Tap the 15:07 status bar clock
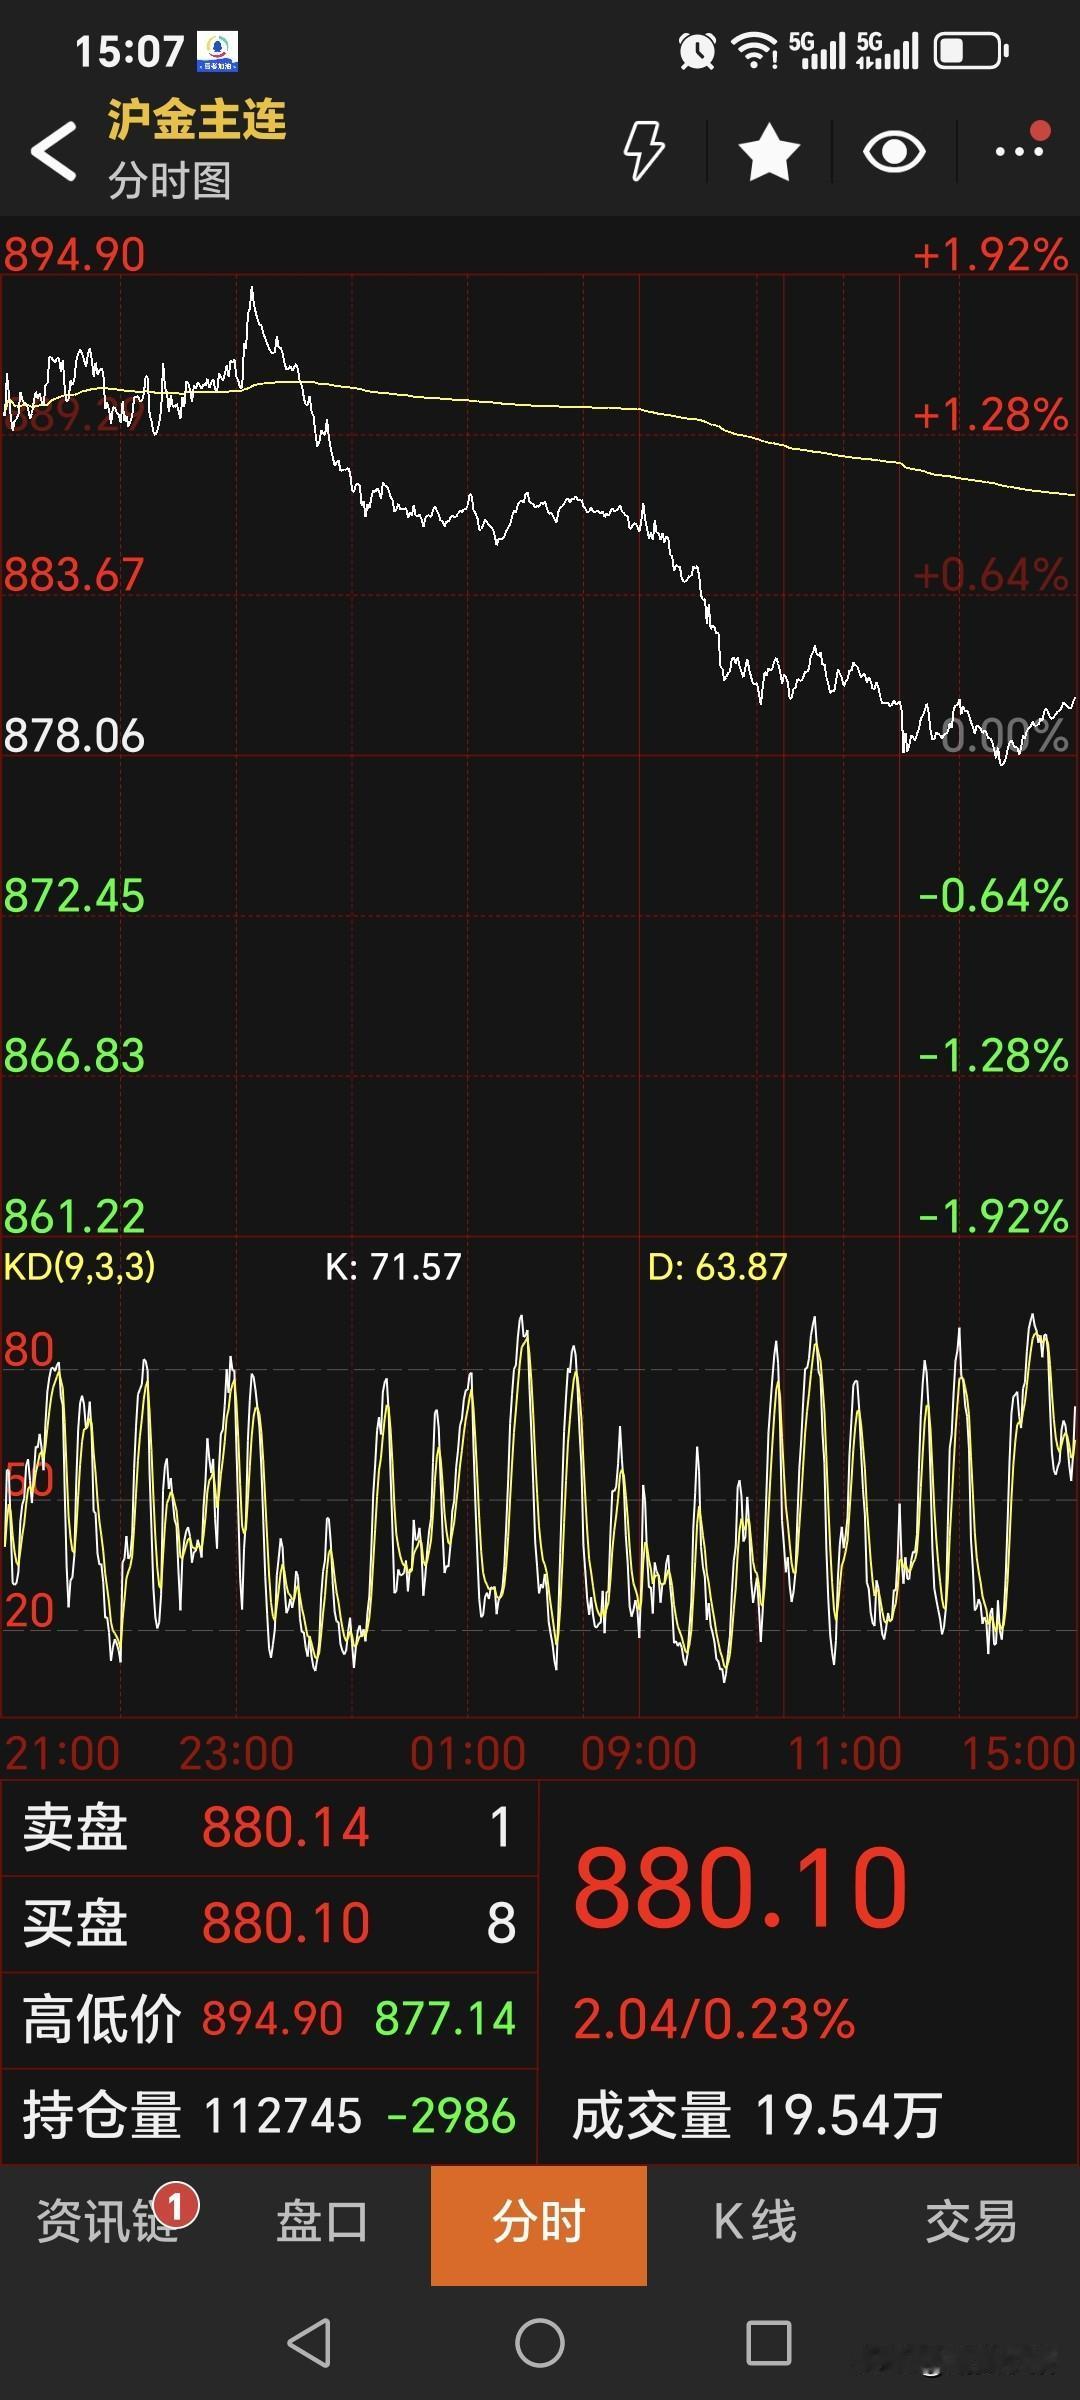This screenshot has height=2400, width=1080. click(129, 52)
